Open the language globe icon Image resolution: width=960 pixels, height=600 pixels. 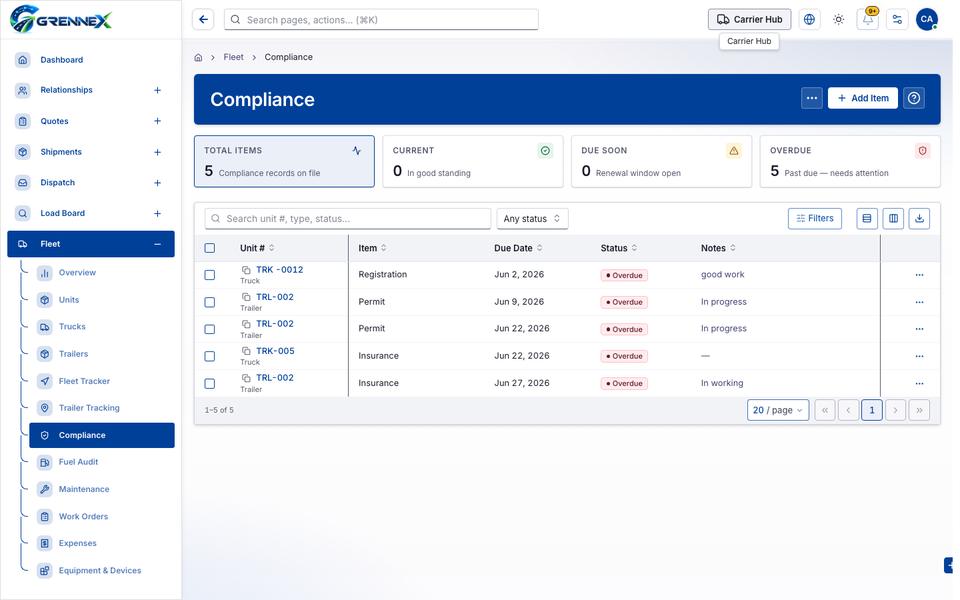809,20
